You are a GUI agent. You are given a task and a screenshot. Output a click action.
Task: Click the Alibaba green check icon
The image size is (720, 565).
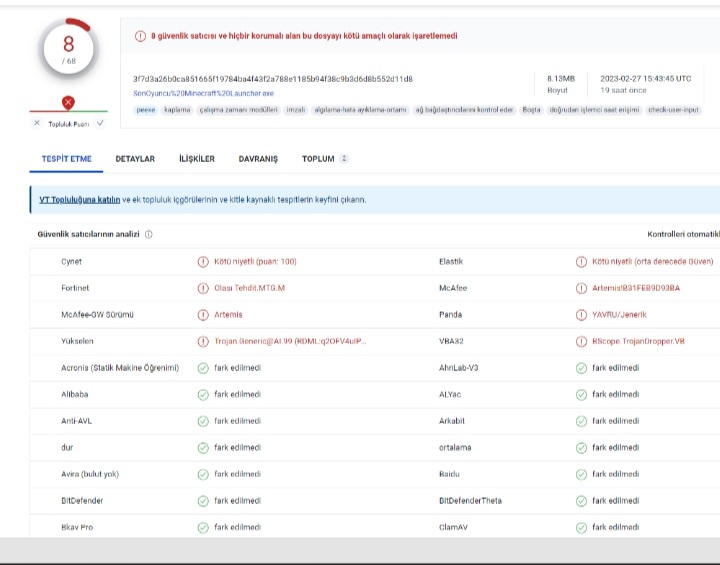click(203, 395)
